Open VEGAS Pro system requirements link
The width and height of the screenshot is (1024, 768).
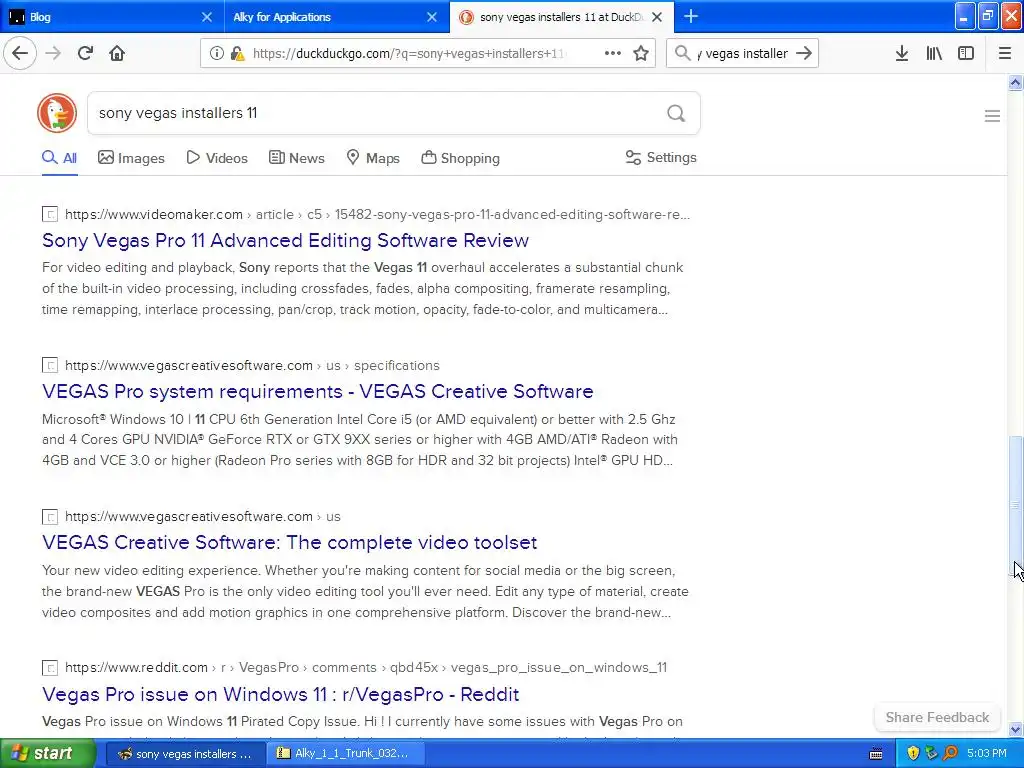pyautogui.click(x=317, y=391)
